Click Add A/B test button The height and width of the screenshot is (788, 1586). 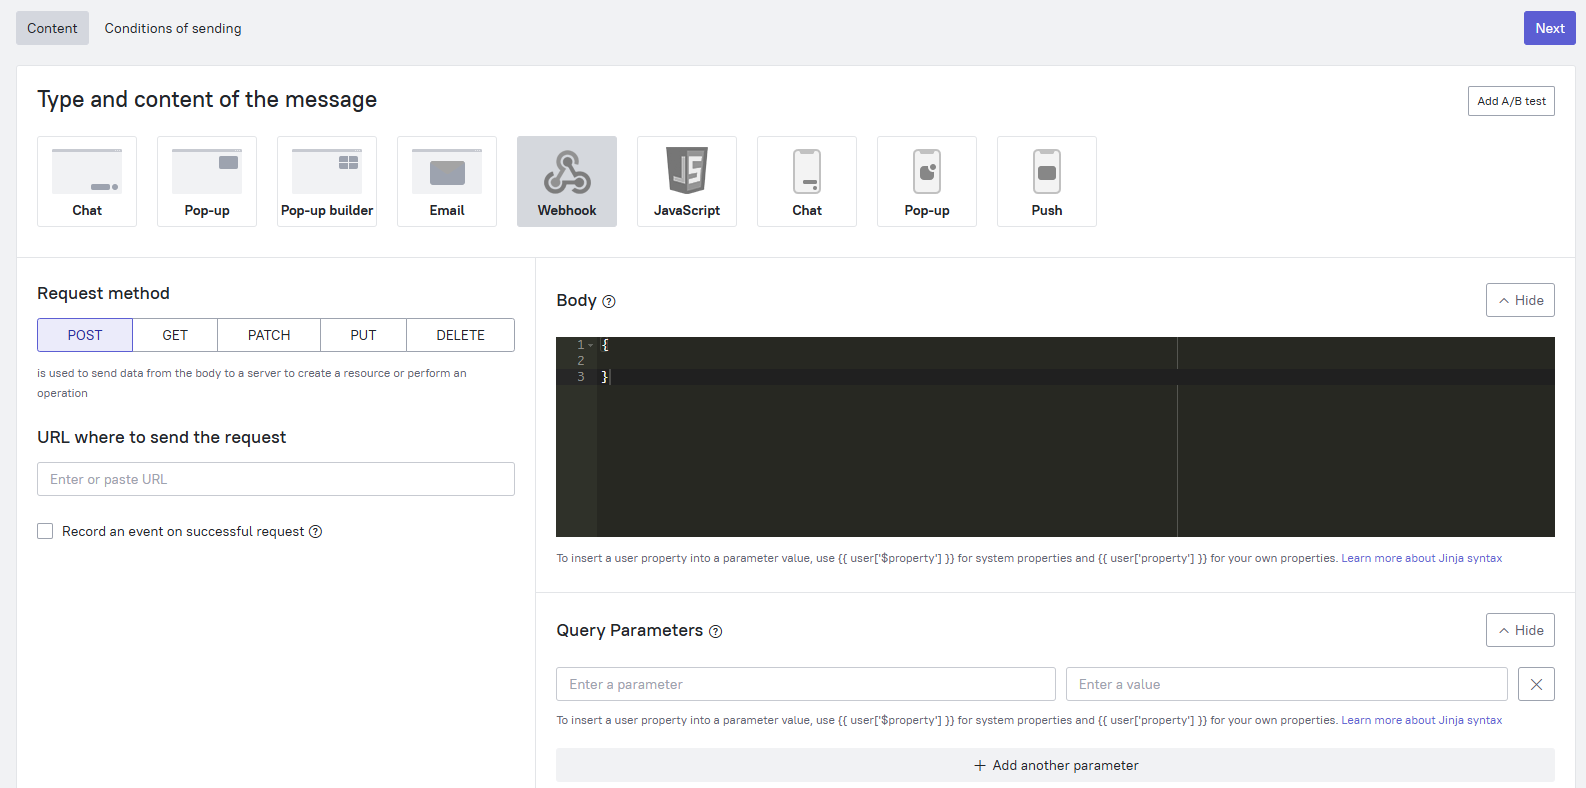[x=1511, y=101]
